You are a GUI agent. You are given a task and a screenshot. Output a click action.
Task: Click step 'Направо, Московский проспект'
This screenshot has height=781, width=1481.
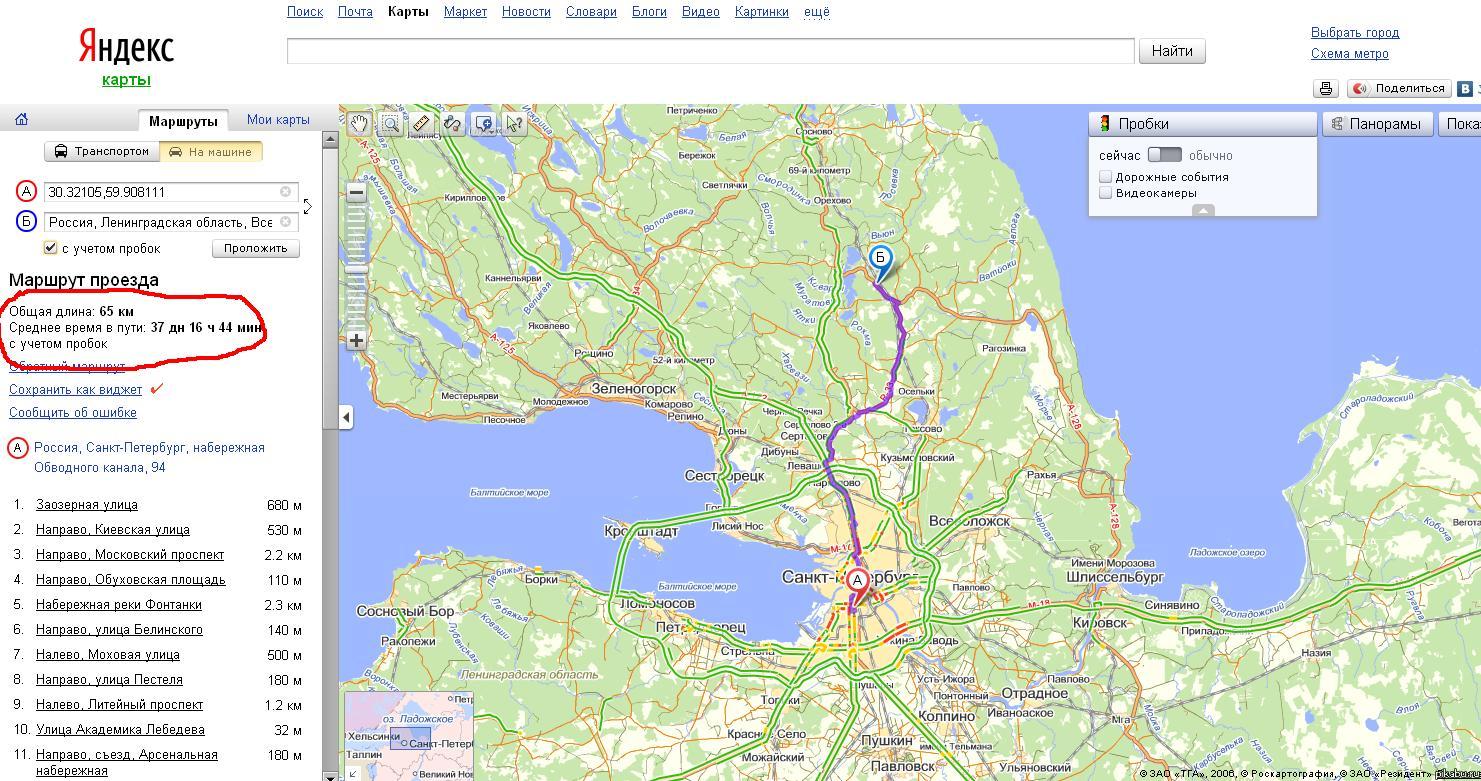(x=130, y=555)
